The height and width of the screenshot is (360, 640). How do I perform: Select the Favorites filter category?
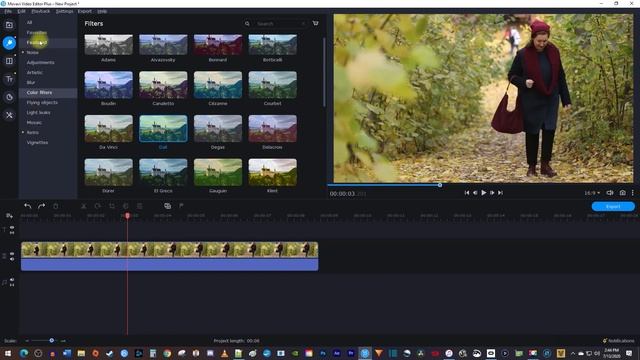[x=37, y=32]
